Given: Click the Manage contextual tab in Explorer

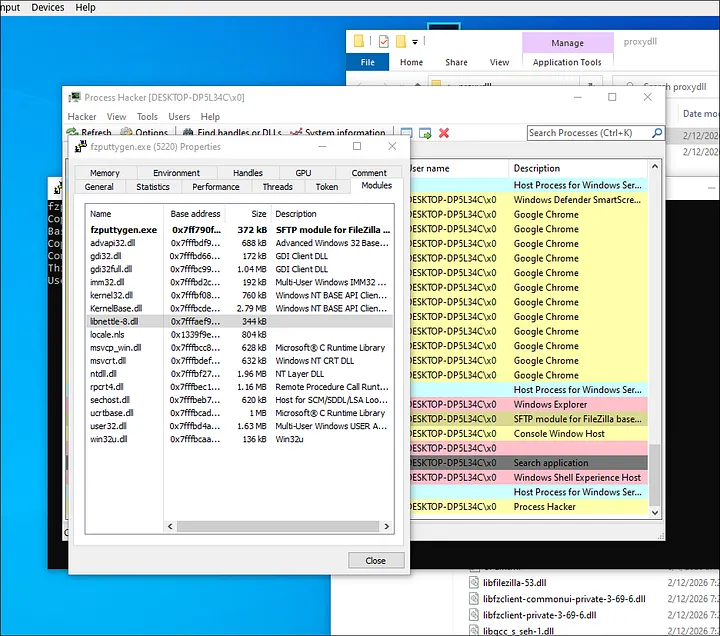Looking at the screenshot, I should 568,43.
